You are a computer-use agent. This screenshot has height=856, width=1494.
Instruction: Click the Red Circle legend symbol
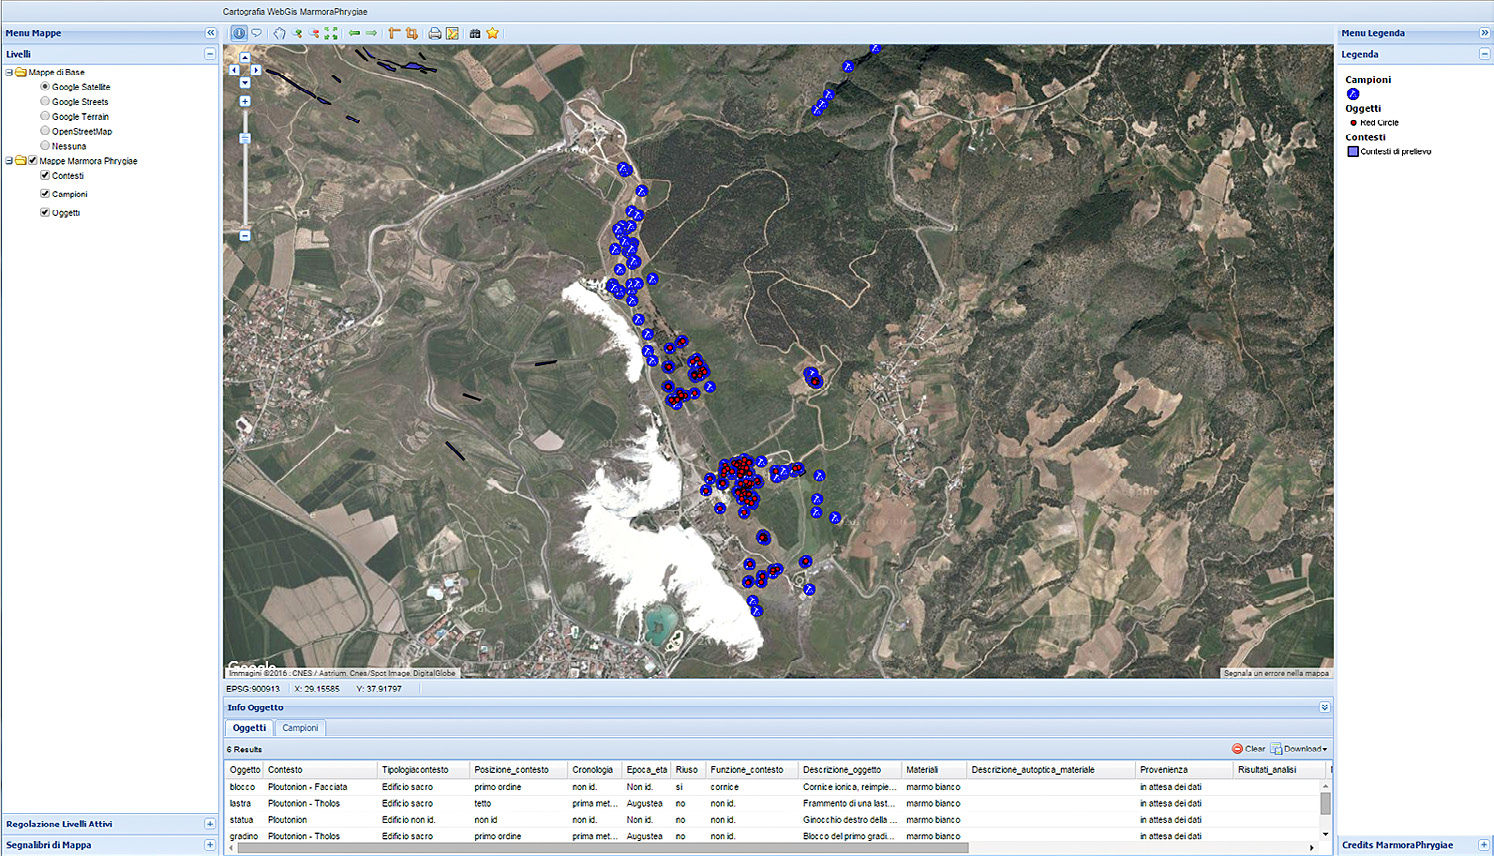point(1354,123)
